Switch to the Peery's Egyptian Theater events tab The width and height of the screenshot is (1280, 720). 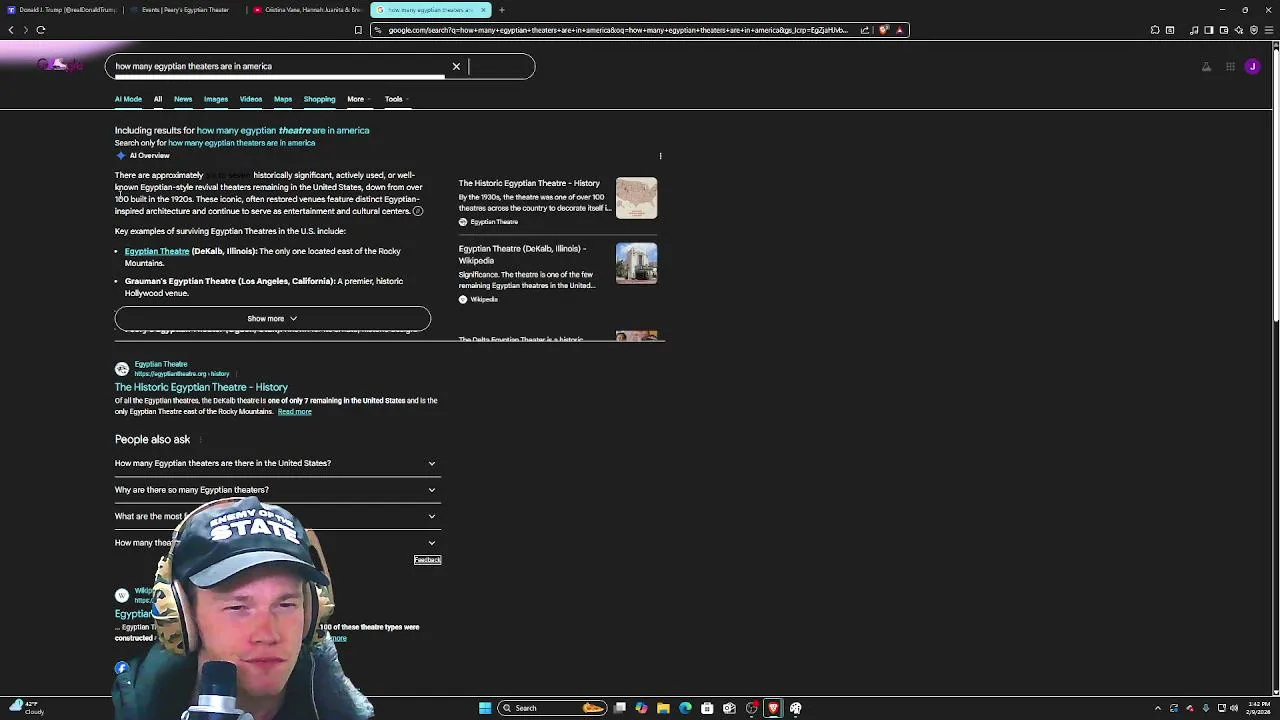[185, 10]
